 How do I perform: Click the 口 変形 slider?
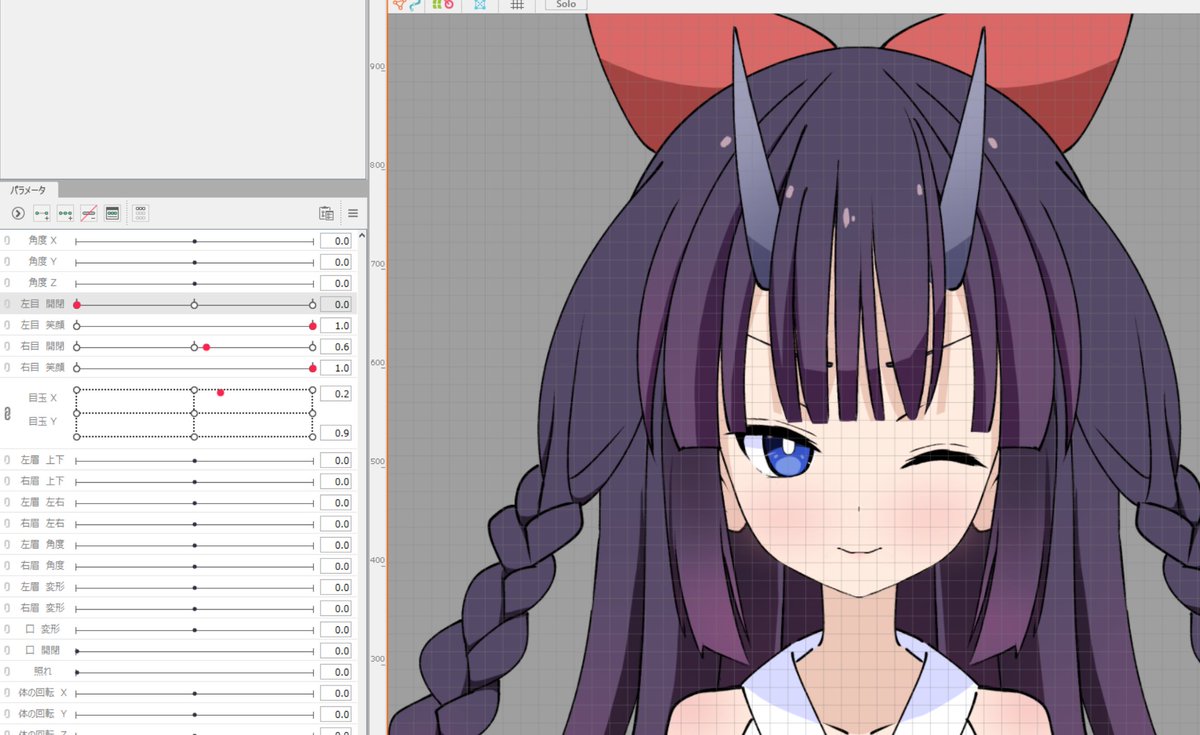coord(194,630)
